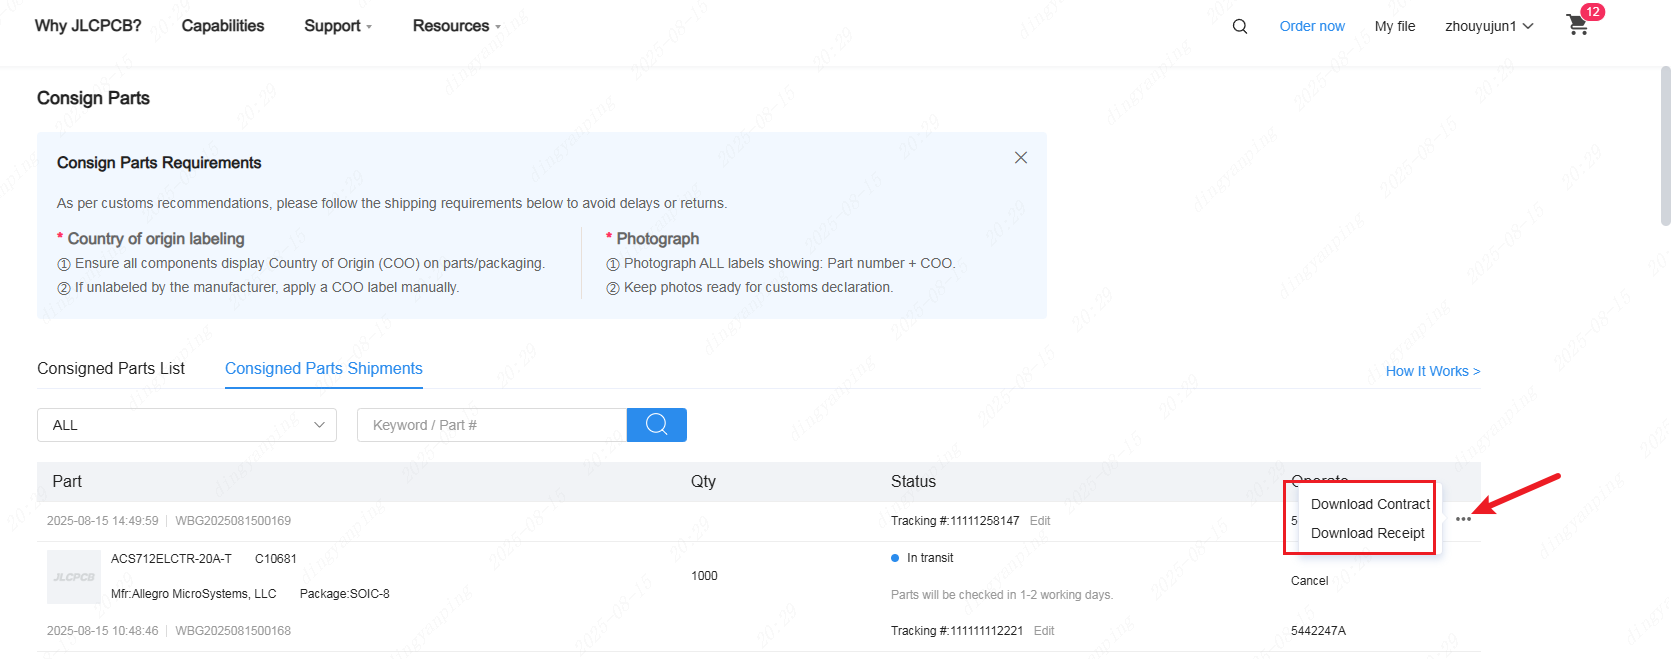Choose Download Receipt from the popup menu

coord(1368,533)
